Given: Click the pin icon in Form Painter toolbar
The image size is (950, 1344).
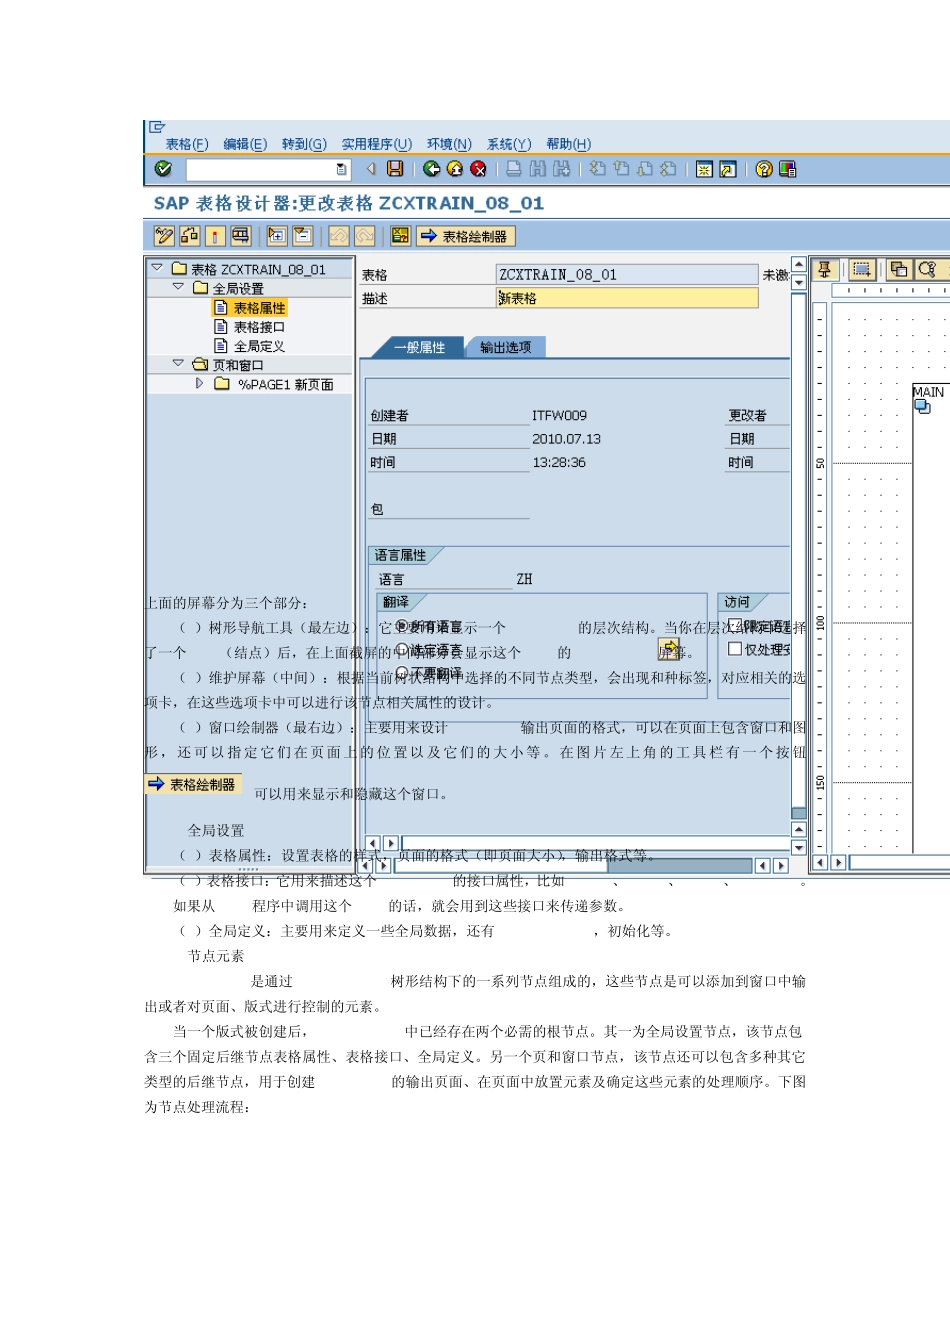Looking at the screenshot, I should point(825,269).
